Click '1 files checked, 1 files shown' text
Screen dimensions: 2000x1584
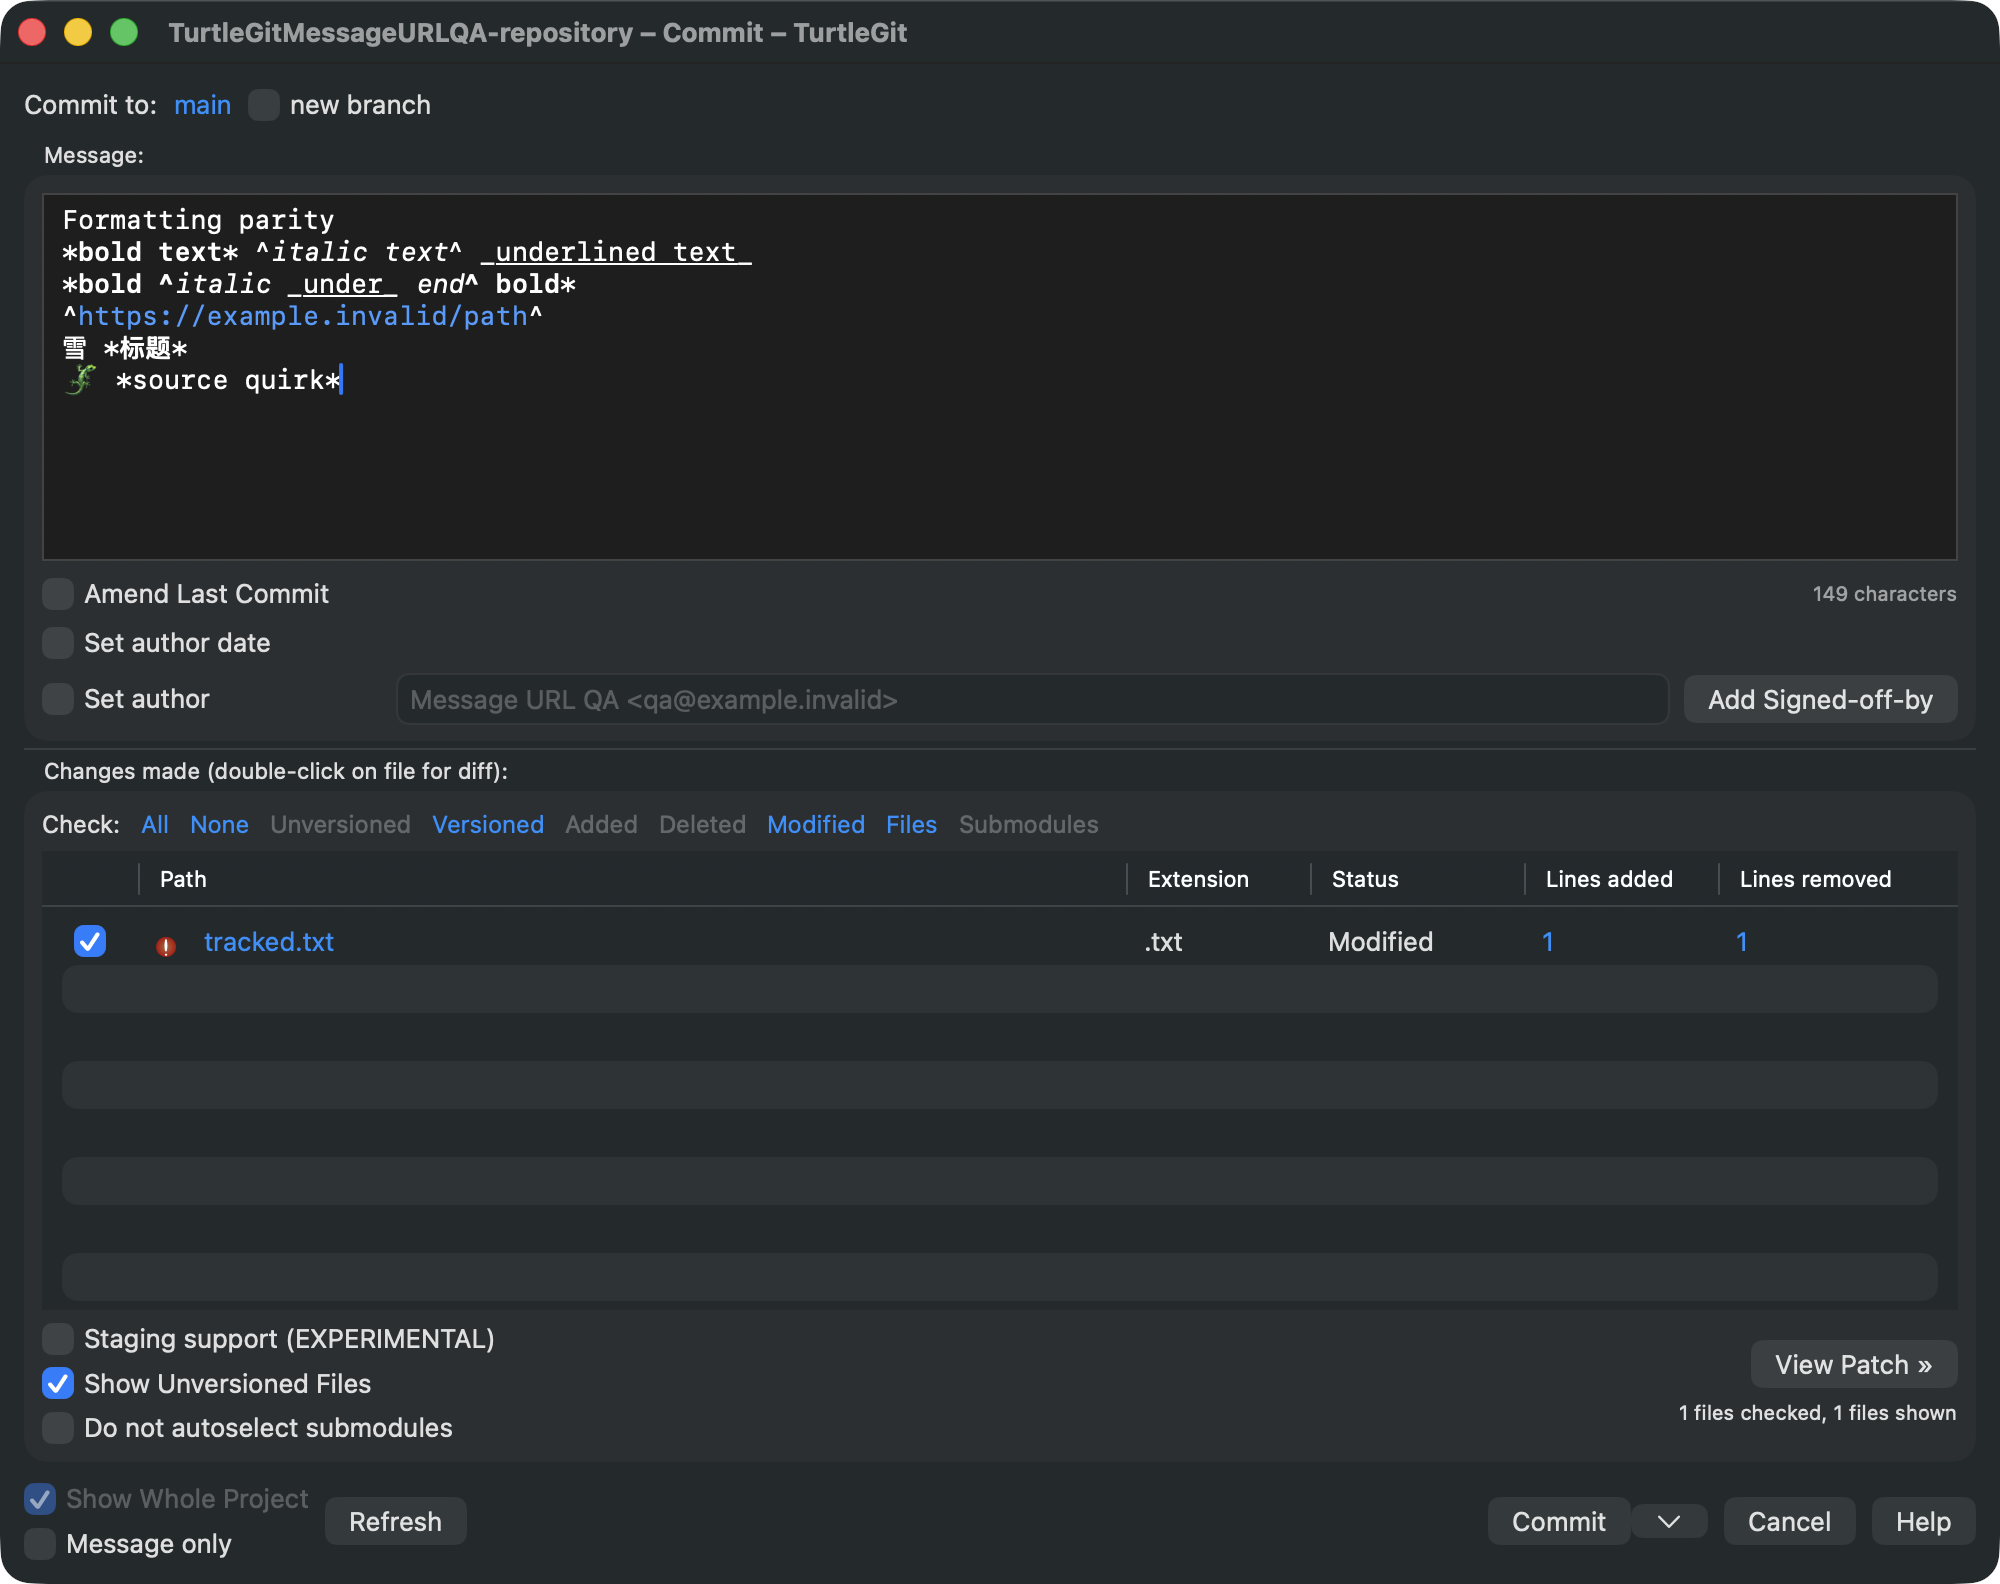1817,1413
